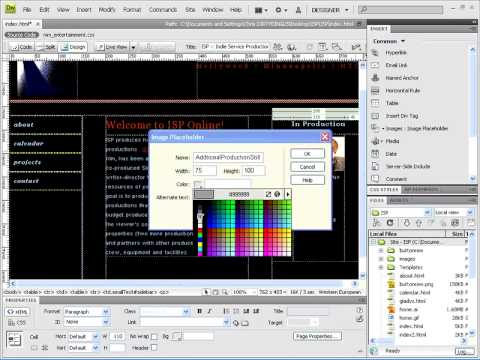Click the Browse for File folder icon

point(245,323)
